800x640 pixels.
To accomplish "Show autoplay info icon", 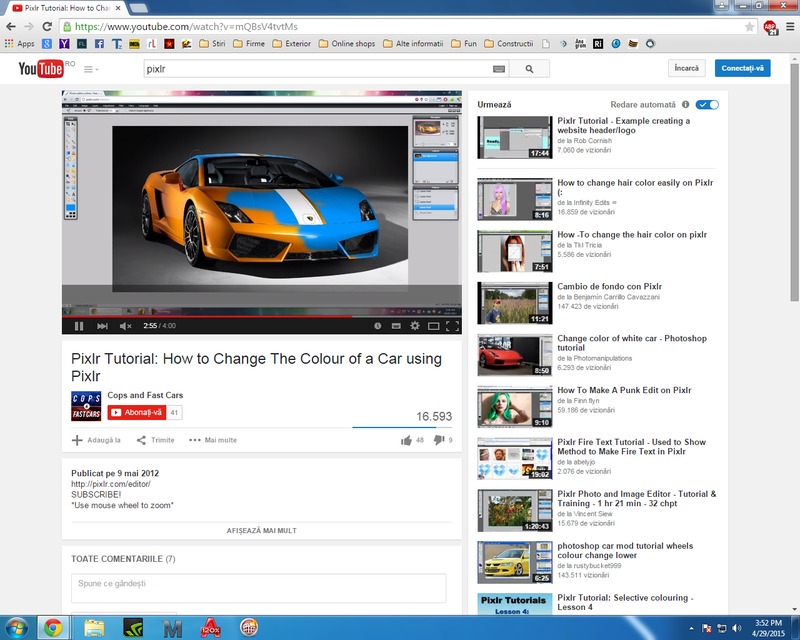I will point(685,104).
